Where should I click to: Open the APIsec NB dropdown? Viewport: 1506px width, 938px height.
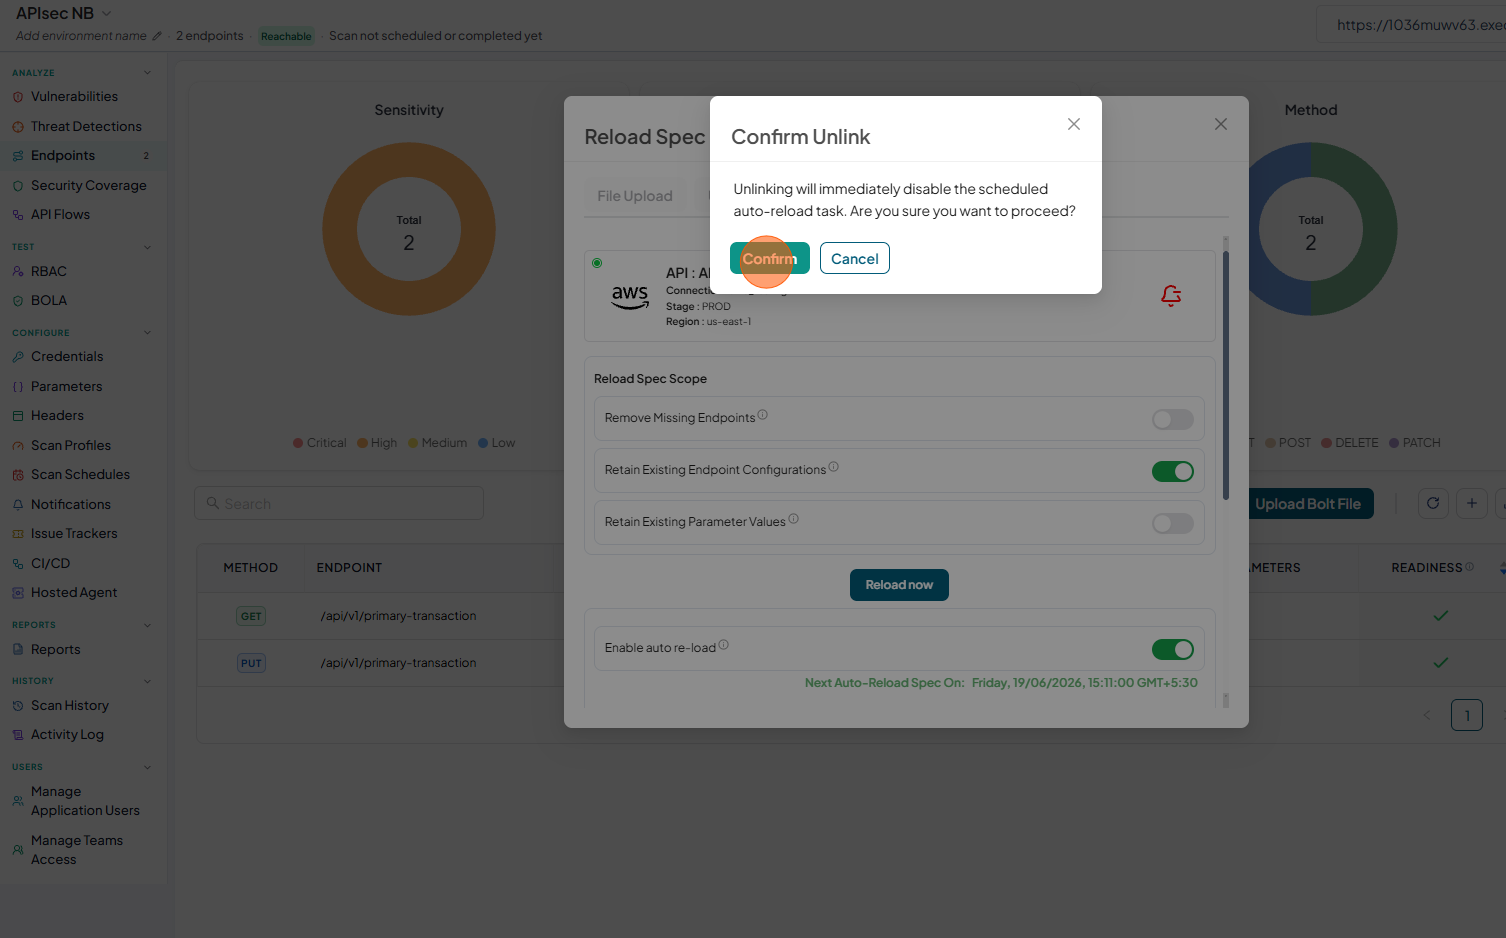107,13
